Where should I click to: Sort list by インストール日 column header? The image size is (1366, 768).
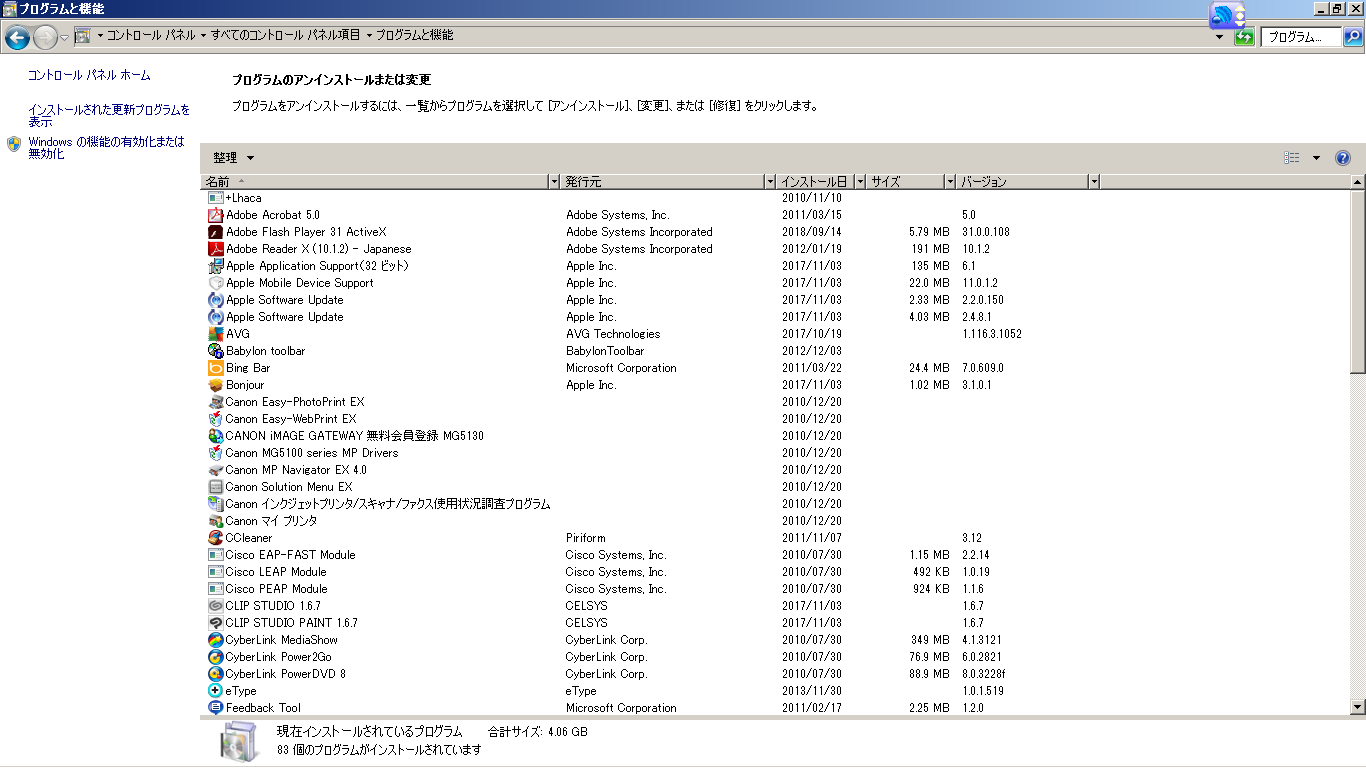(x=814, y=182)
